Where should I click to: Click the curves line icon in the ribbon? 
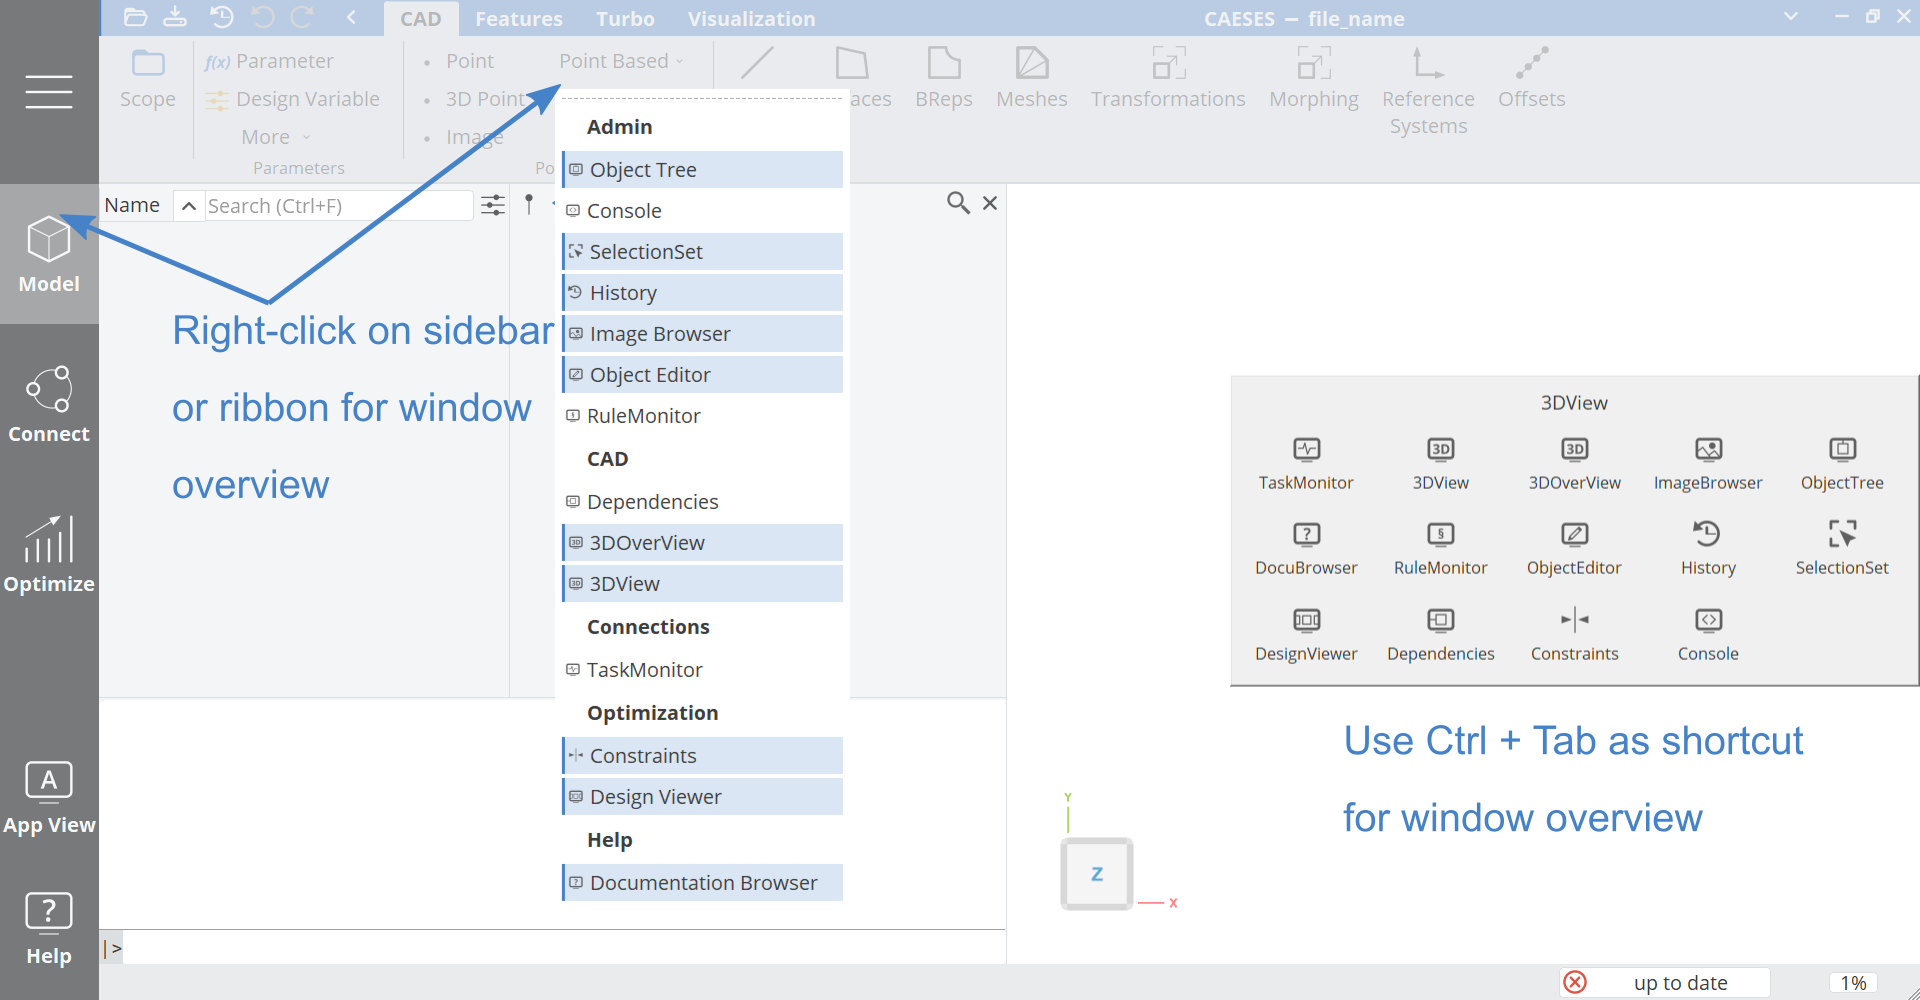click(757, 62)
